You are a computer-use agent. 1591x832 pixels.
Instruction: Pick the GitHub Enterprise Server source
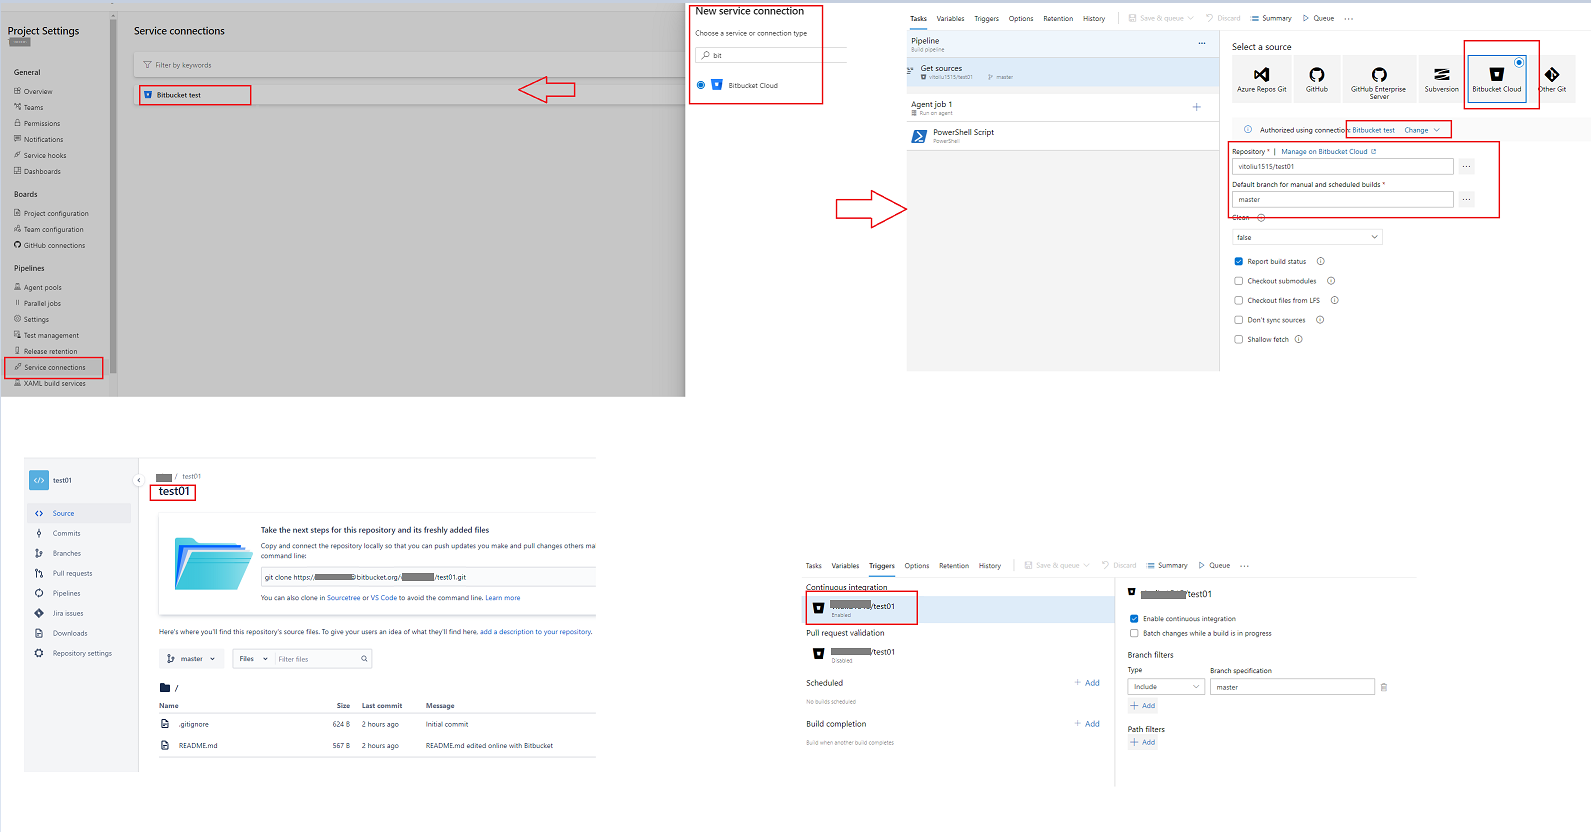[1379, 79]
